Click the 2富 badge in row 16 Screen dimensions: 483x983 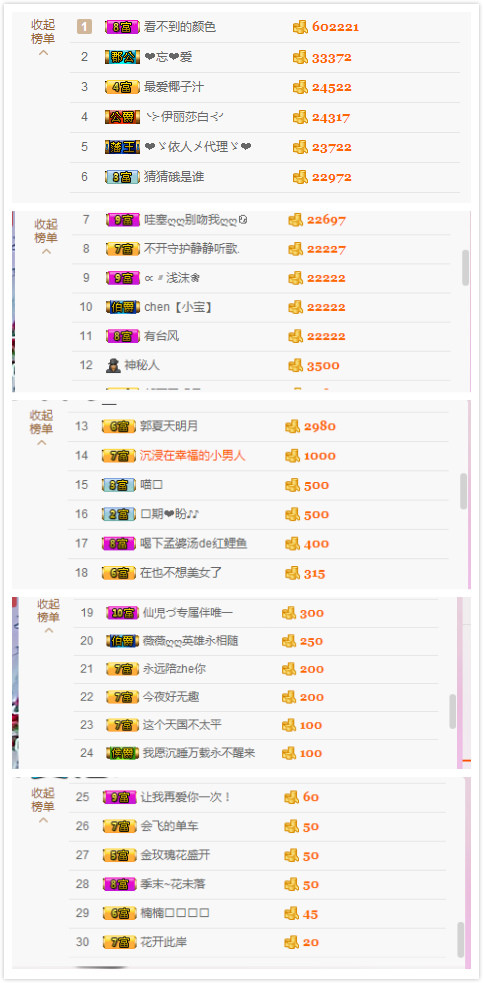coord(119,514)
